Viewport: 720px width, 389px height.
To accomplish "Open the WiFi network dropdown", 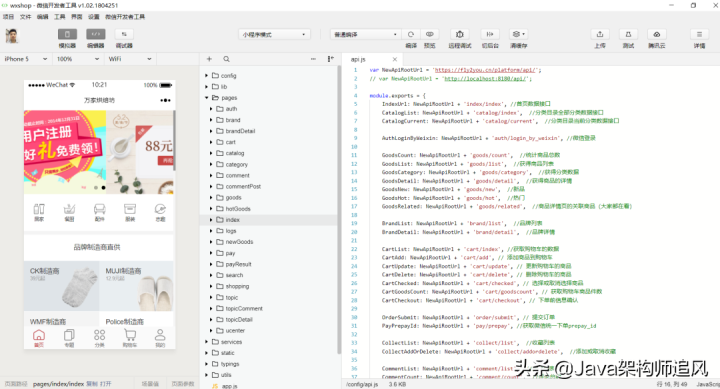I will coord(130,59).
